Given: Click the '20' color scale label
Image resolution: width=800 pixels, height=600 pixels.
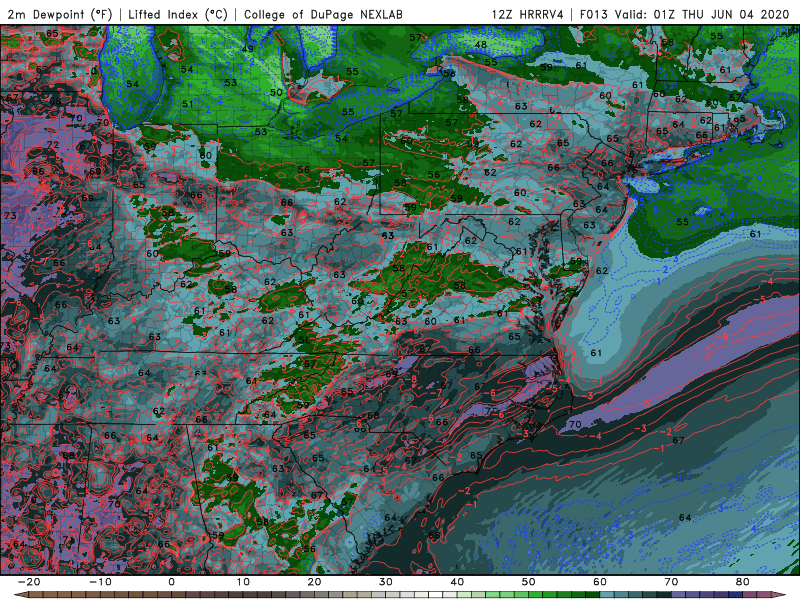Looking at the screenshot, I should 314,582.
